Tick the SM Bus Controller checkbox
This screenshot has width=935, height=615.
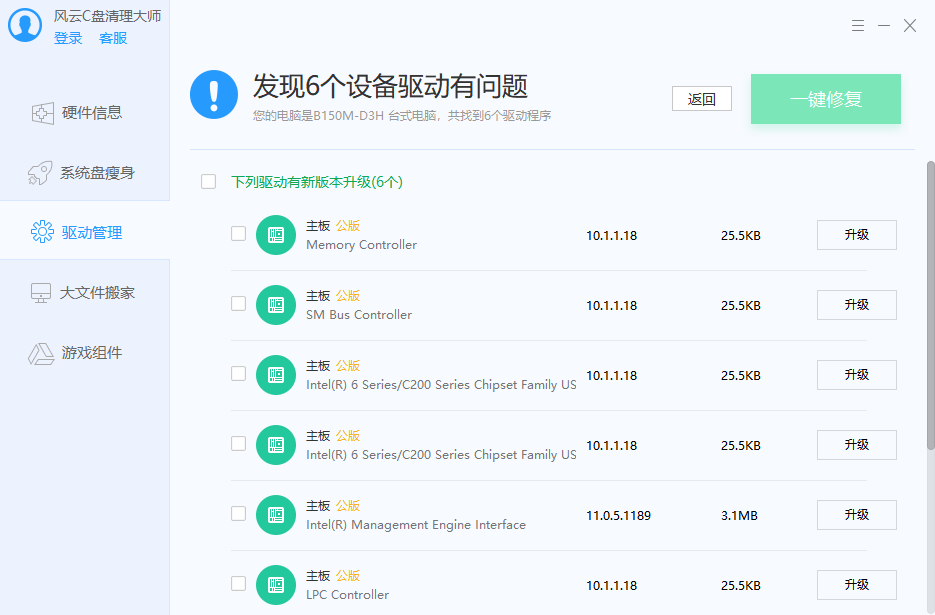click(238, 304)
